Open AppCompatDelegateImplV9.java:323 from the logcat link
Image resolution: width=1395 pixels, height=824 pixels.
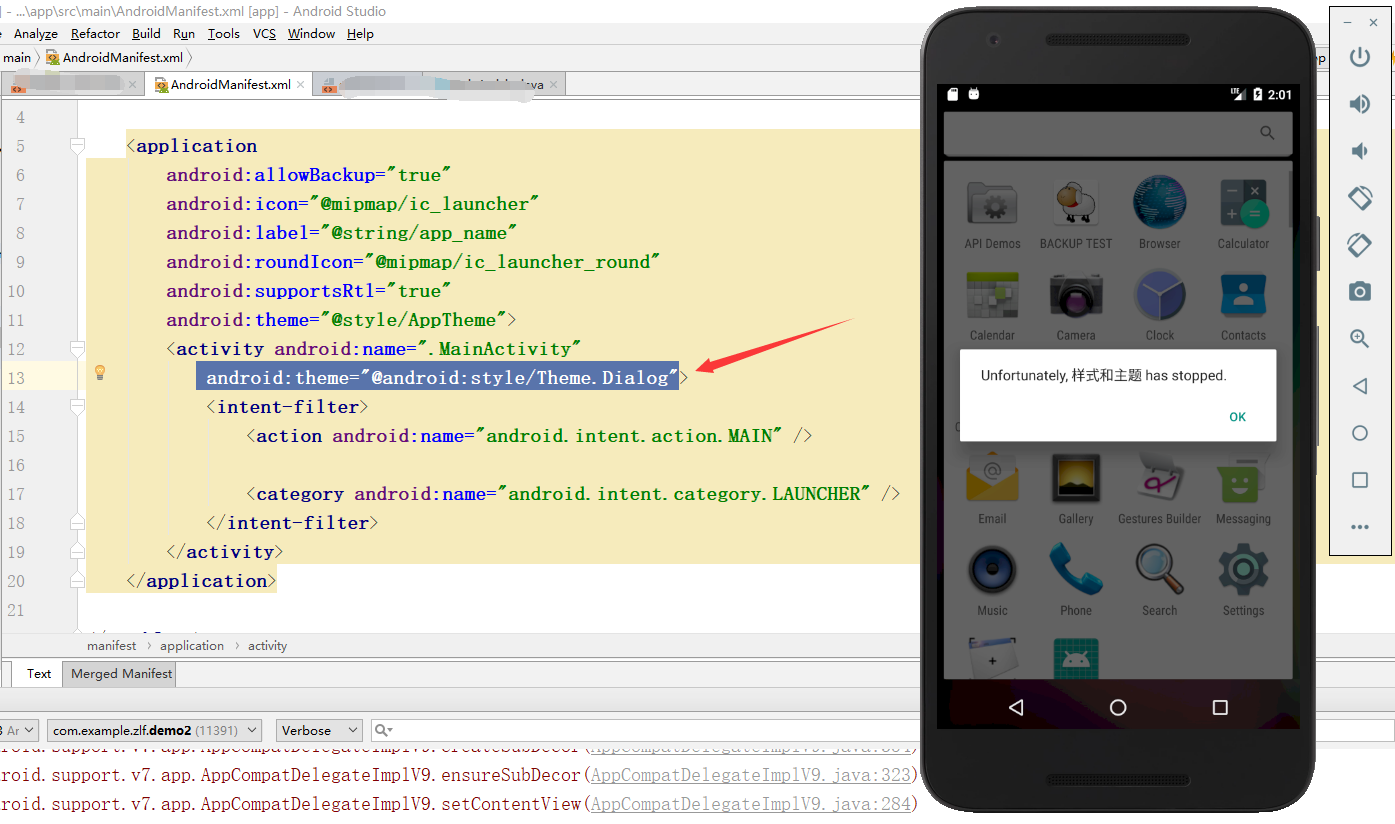(751, 774)
